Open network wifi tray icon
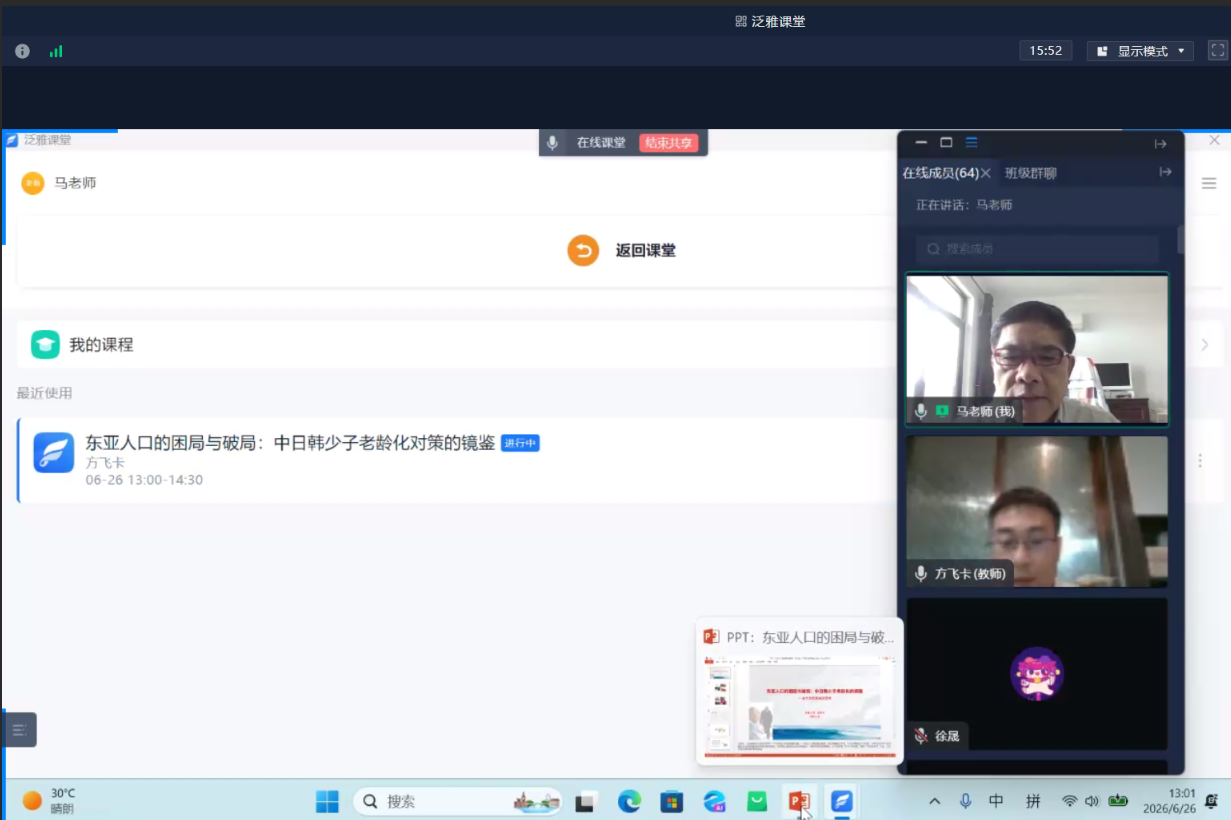The image size is (1231, 820). point(1070,801)
